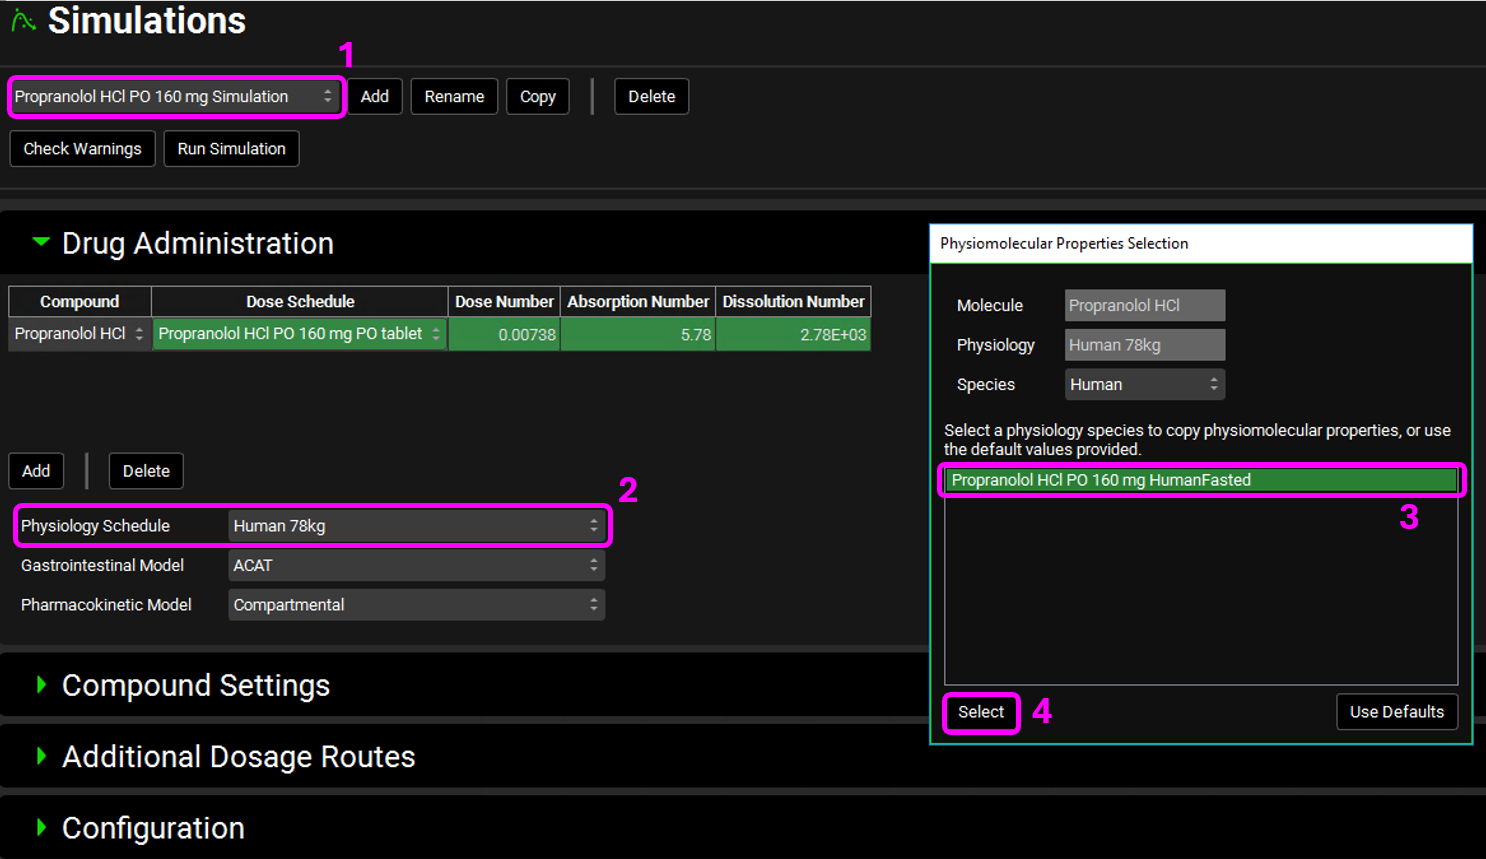The width and height of the screenshot is (1486, 859).
Task: Select Propranolol HCl PO 160 mg HumanFasted entry
Action: [1200, 480]
